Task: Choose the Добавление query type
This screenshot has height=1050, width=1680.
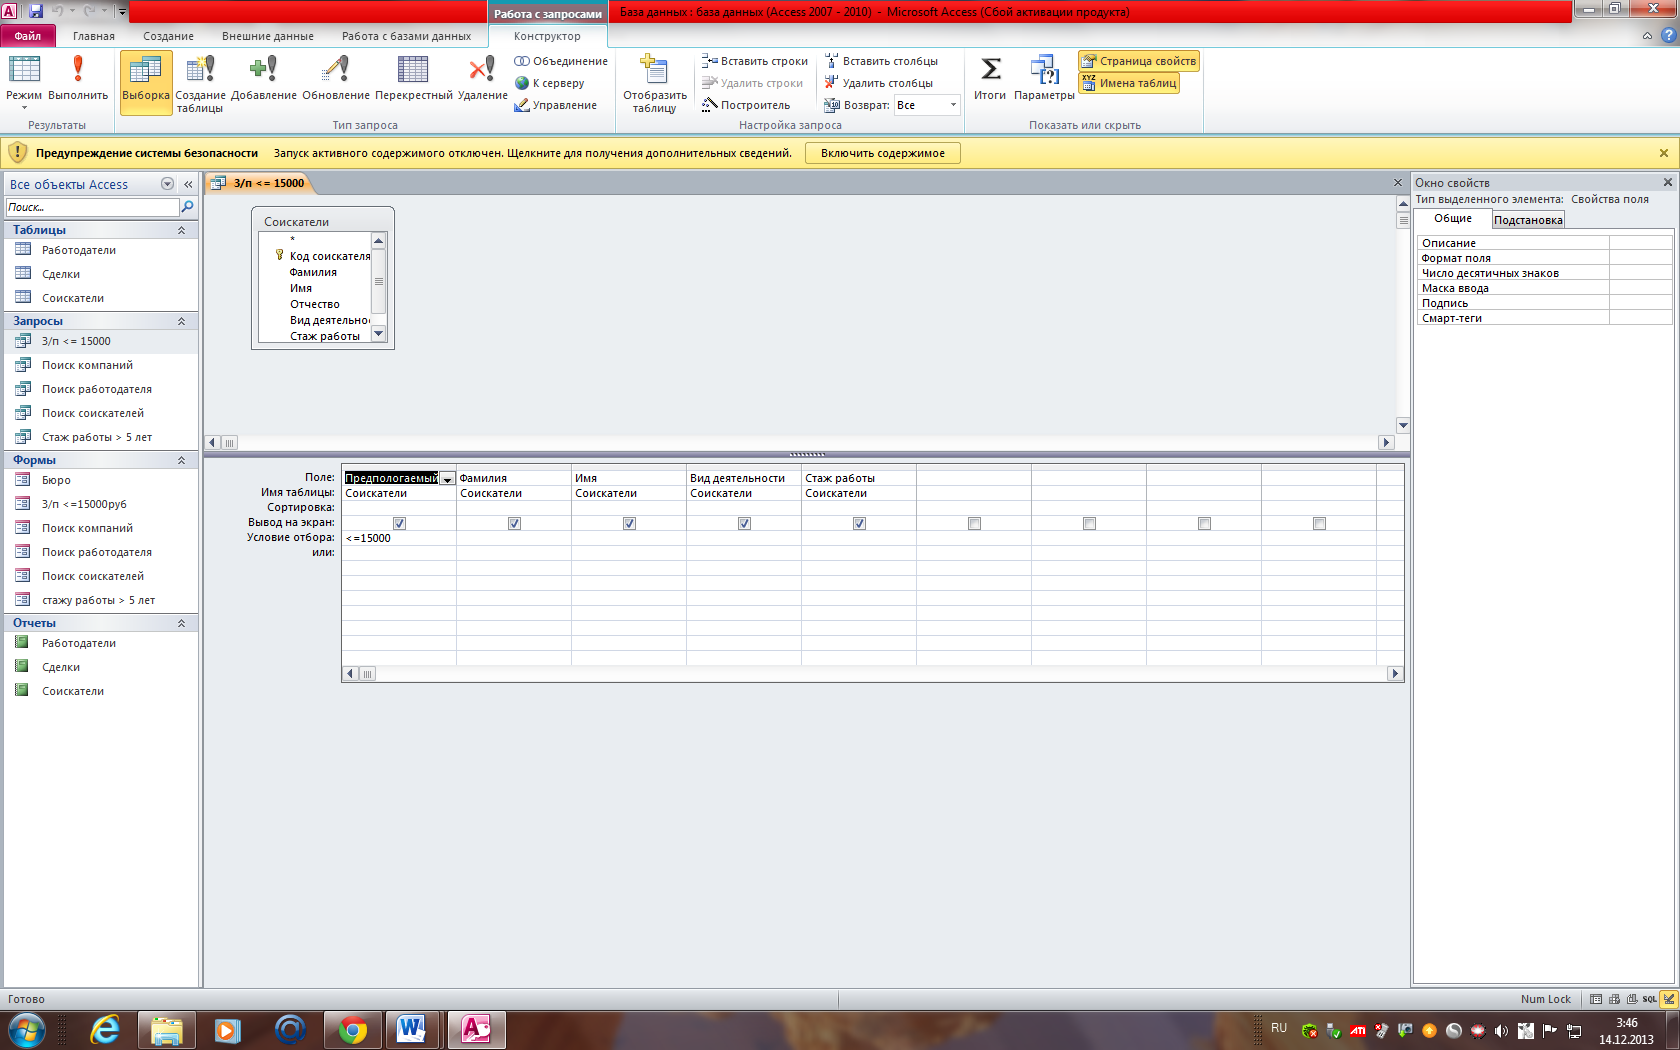Action: 263,79
